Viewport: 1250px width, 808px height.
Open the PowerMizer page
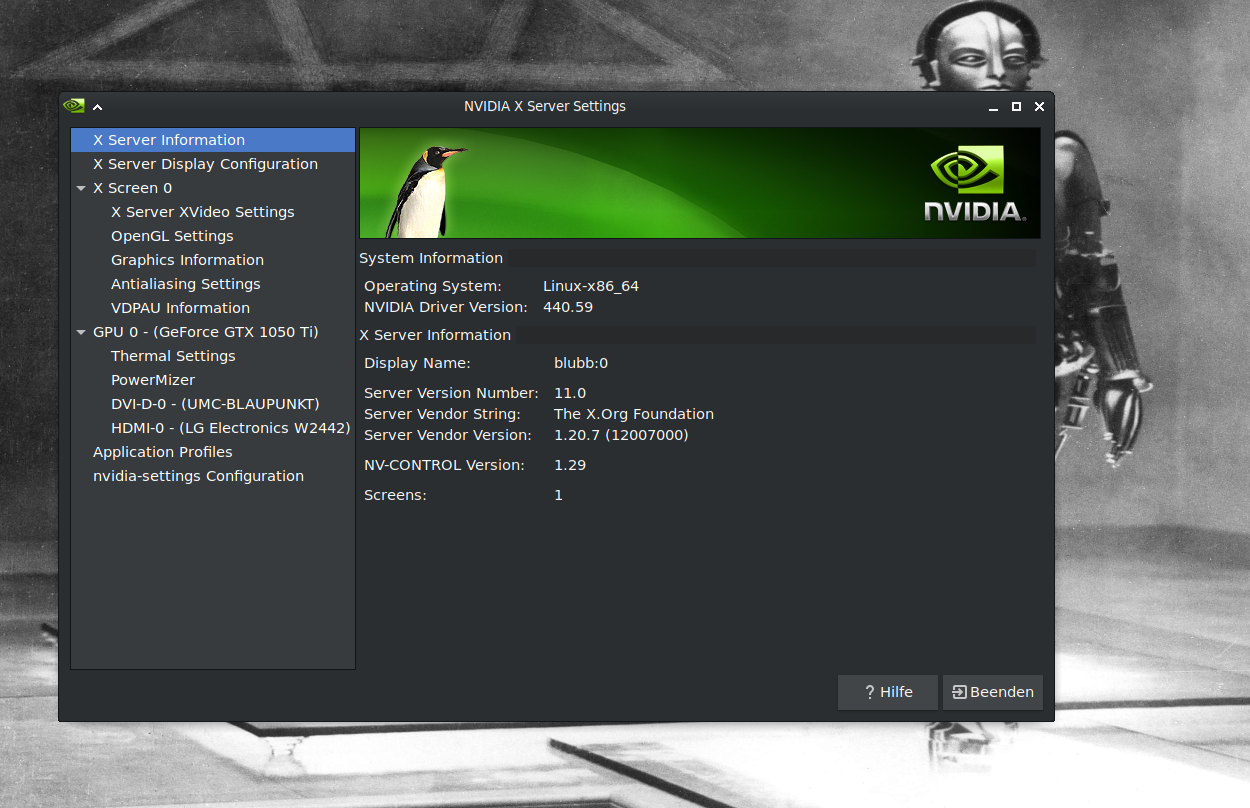[x=153, y=380]
